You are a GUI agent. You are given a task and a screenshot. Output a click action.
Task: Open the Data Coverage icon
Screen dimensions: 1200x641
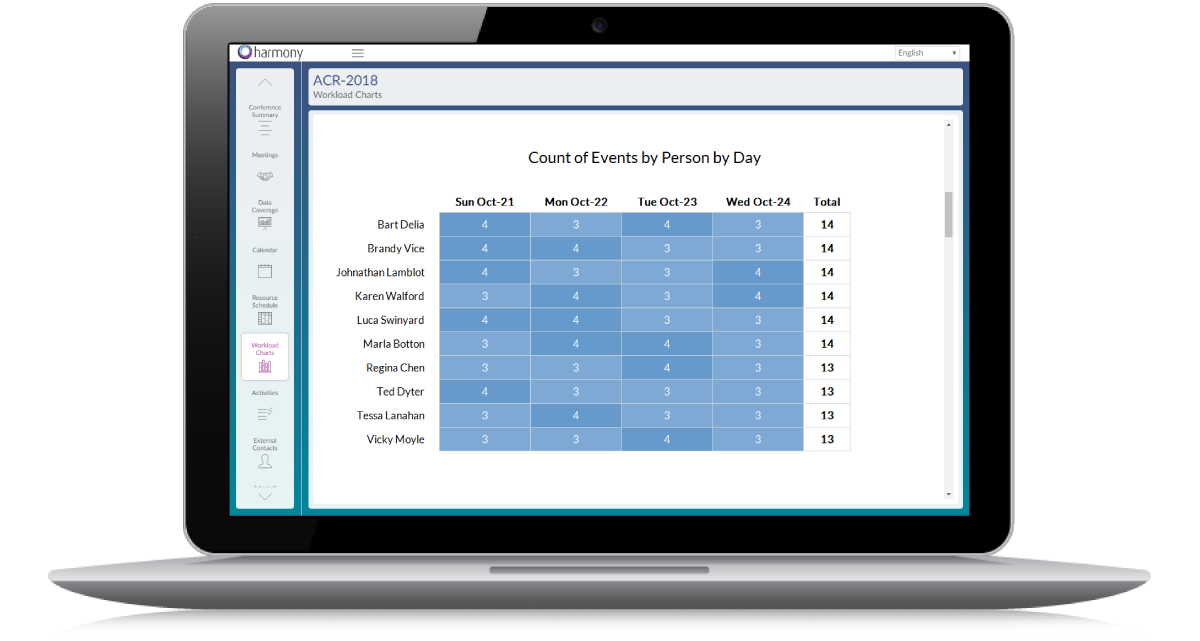click(x=265, y=223)
